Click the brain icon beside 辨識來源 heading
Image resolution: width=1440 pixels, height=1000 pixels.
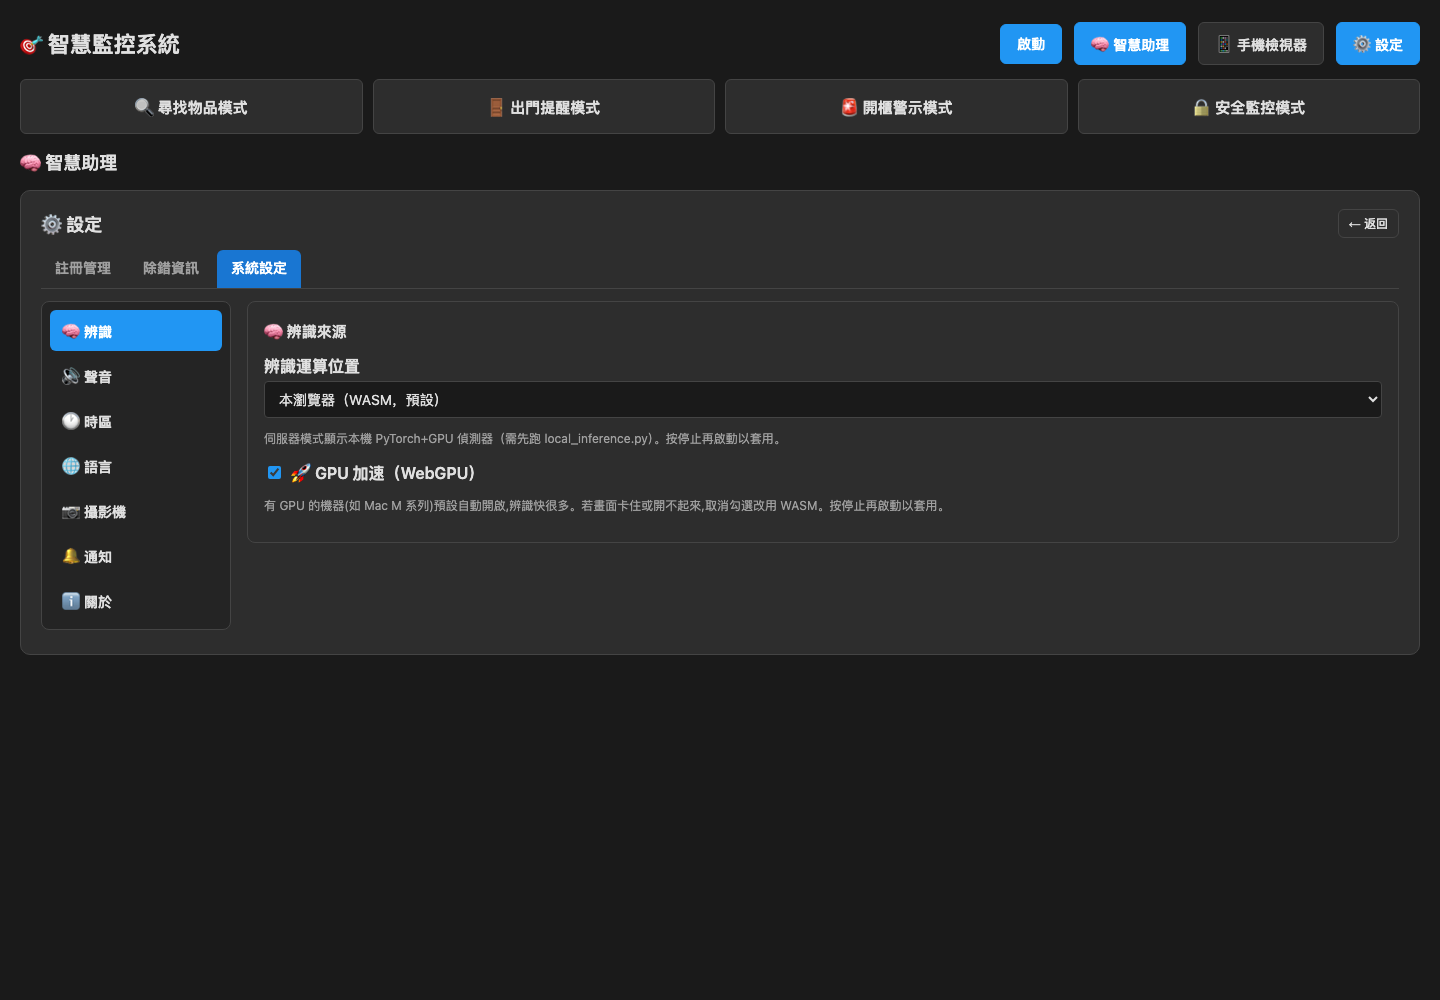point(273,331)
